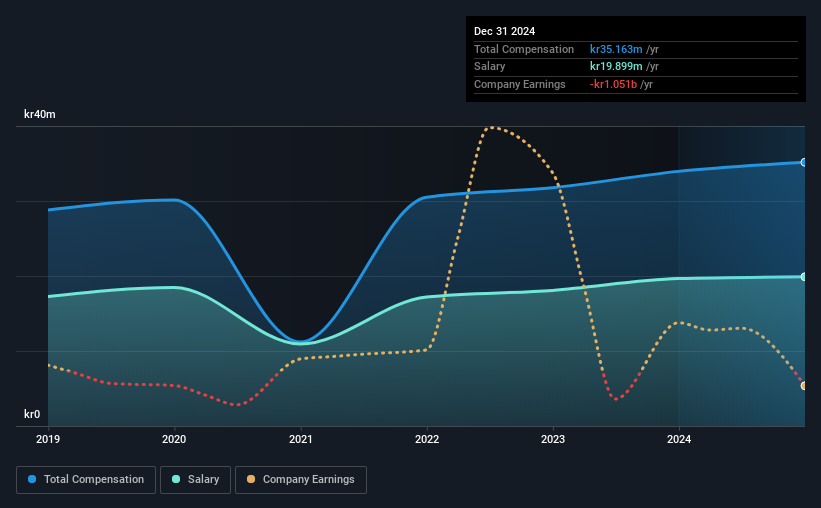Image resolution: width=821 pixels, height=508 pixels.
Task: Toggle the Salary legend button
Action: (x=195, y=480)
